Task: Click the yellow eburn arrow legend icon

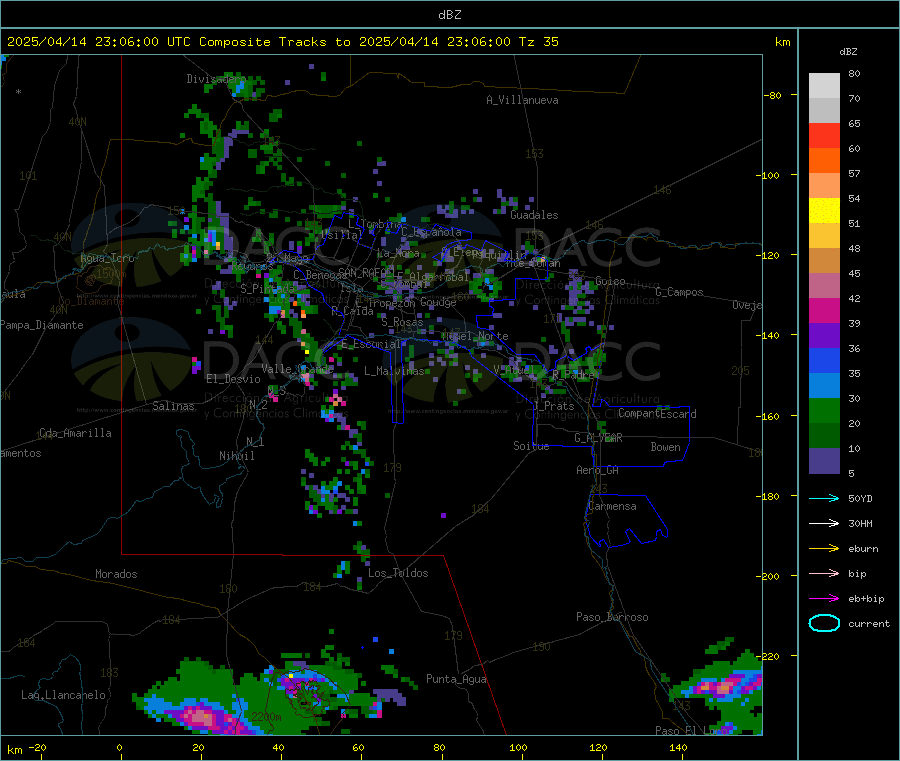Action: (824, 549)
